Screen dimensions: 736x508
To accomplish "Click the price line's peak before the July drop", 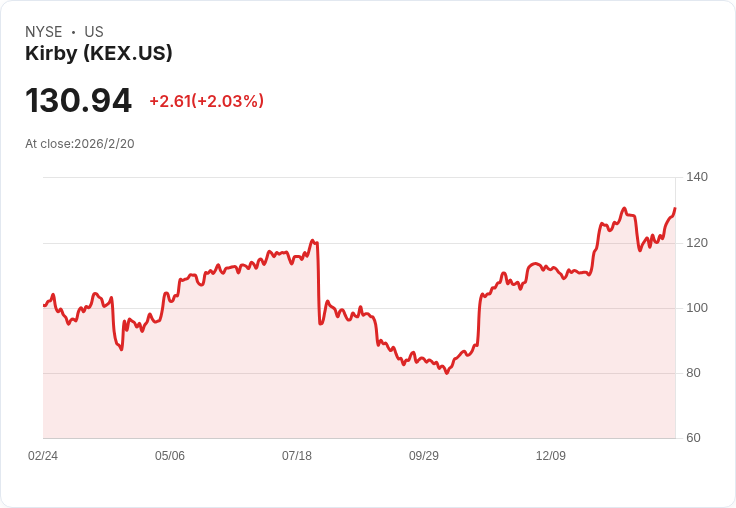I will click(x=312, y=240).
